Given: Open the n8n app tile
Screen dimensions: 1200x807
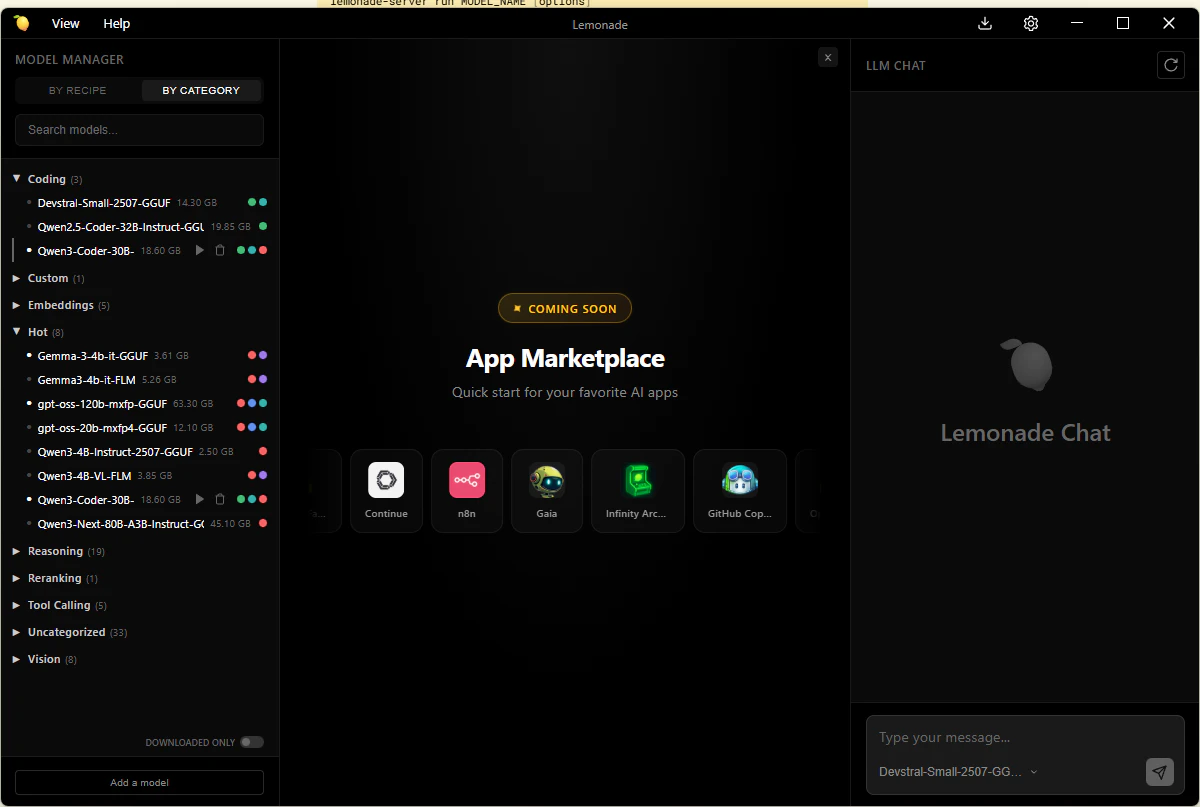Looking at the screenshot, I should 467,491.
